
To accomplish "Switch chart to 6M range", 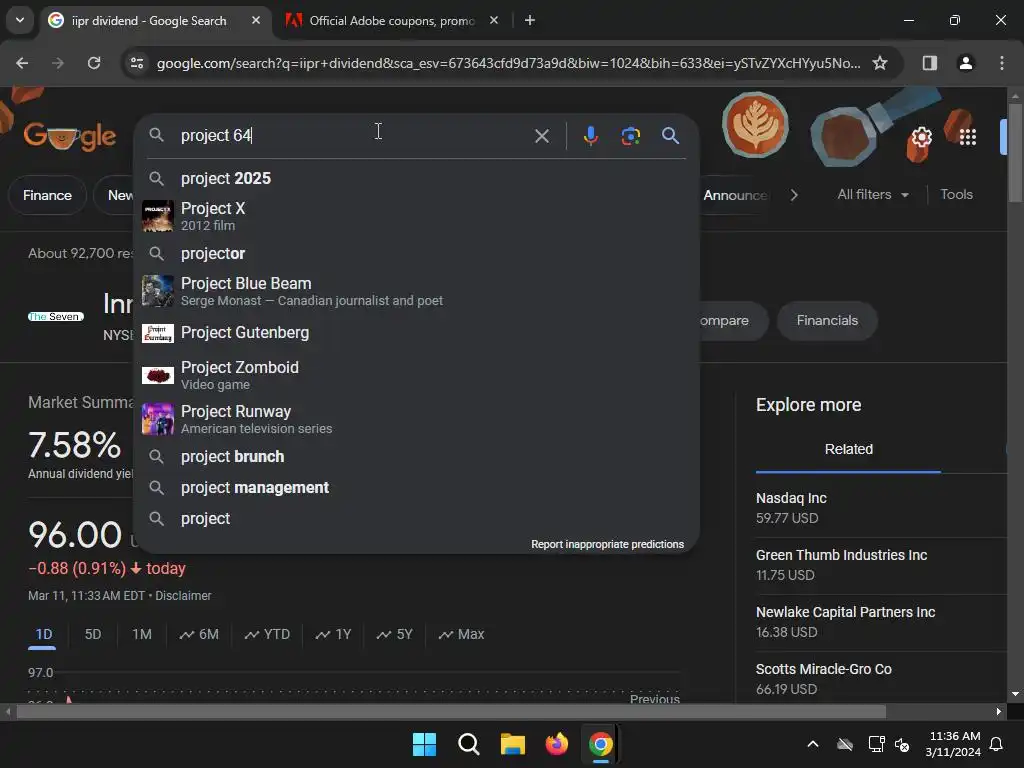I will click(x=199, y=634).
